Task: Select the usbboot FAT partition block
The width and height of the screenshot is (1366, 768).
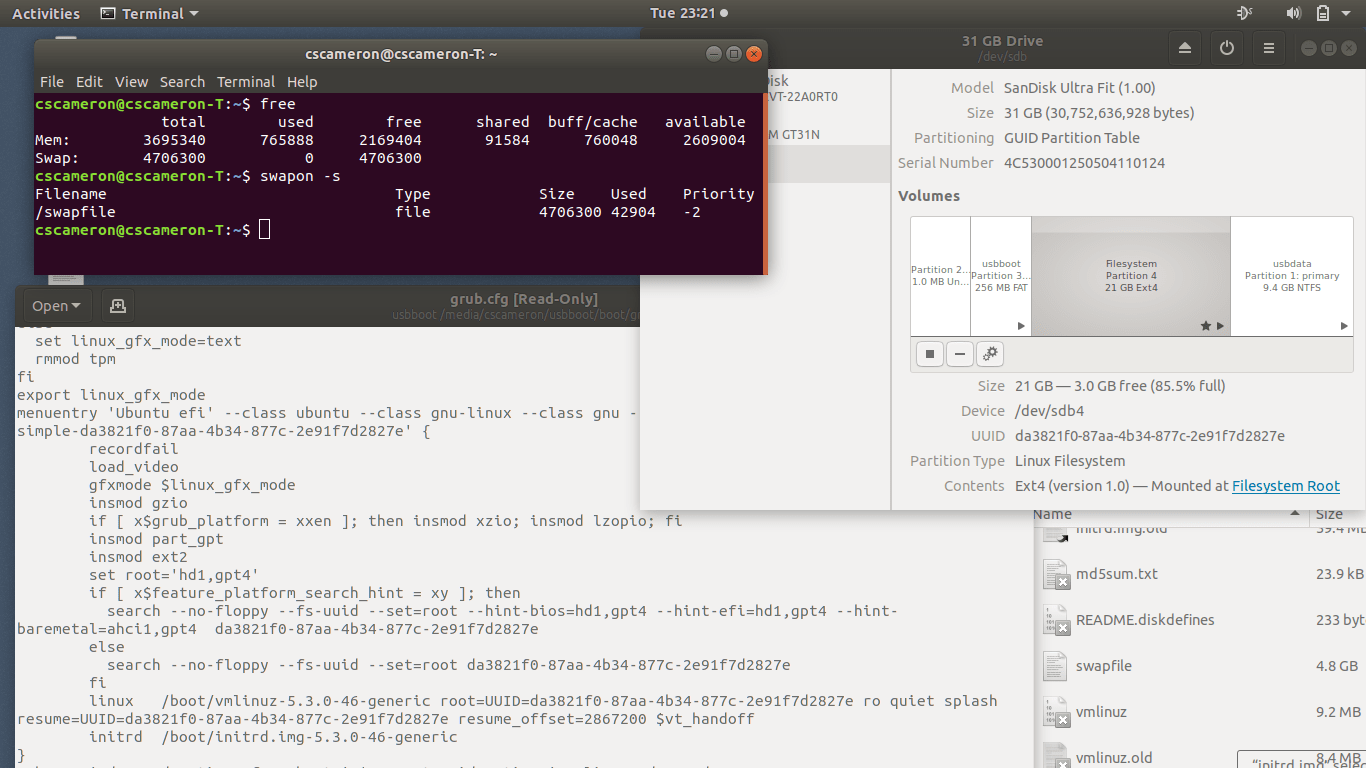Action: click(x=1000, y=276)
